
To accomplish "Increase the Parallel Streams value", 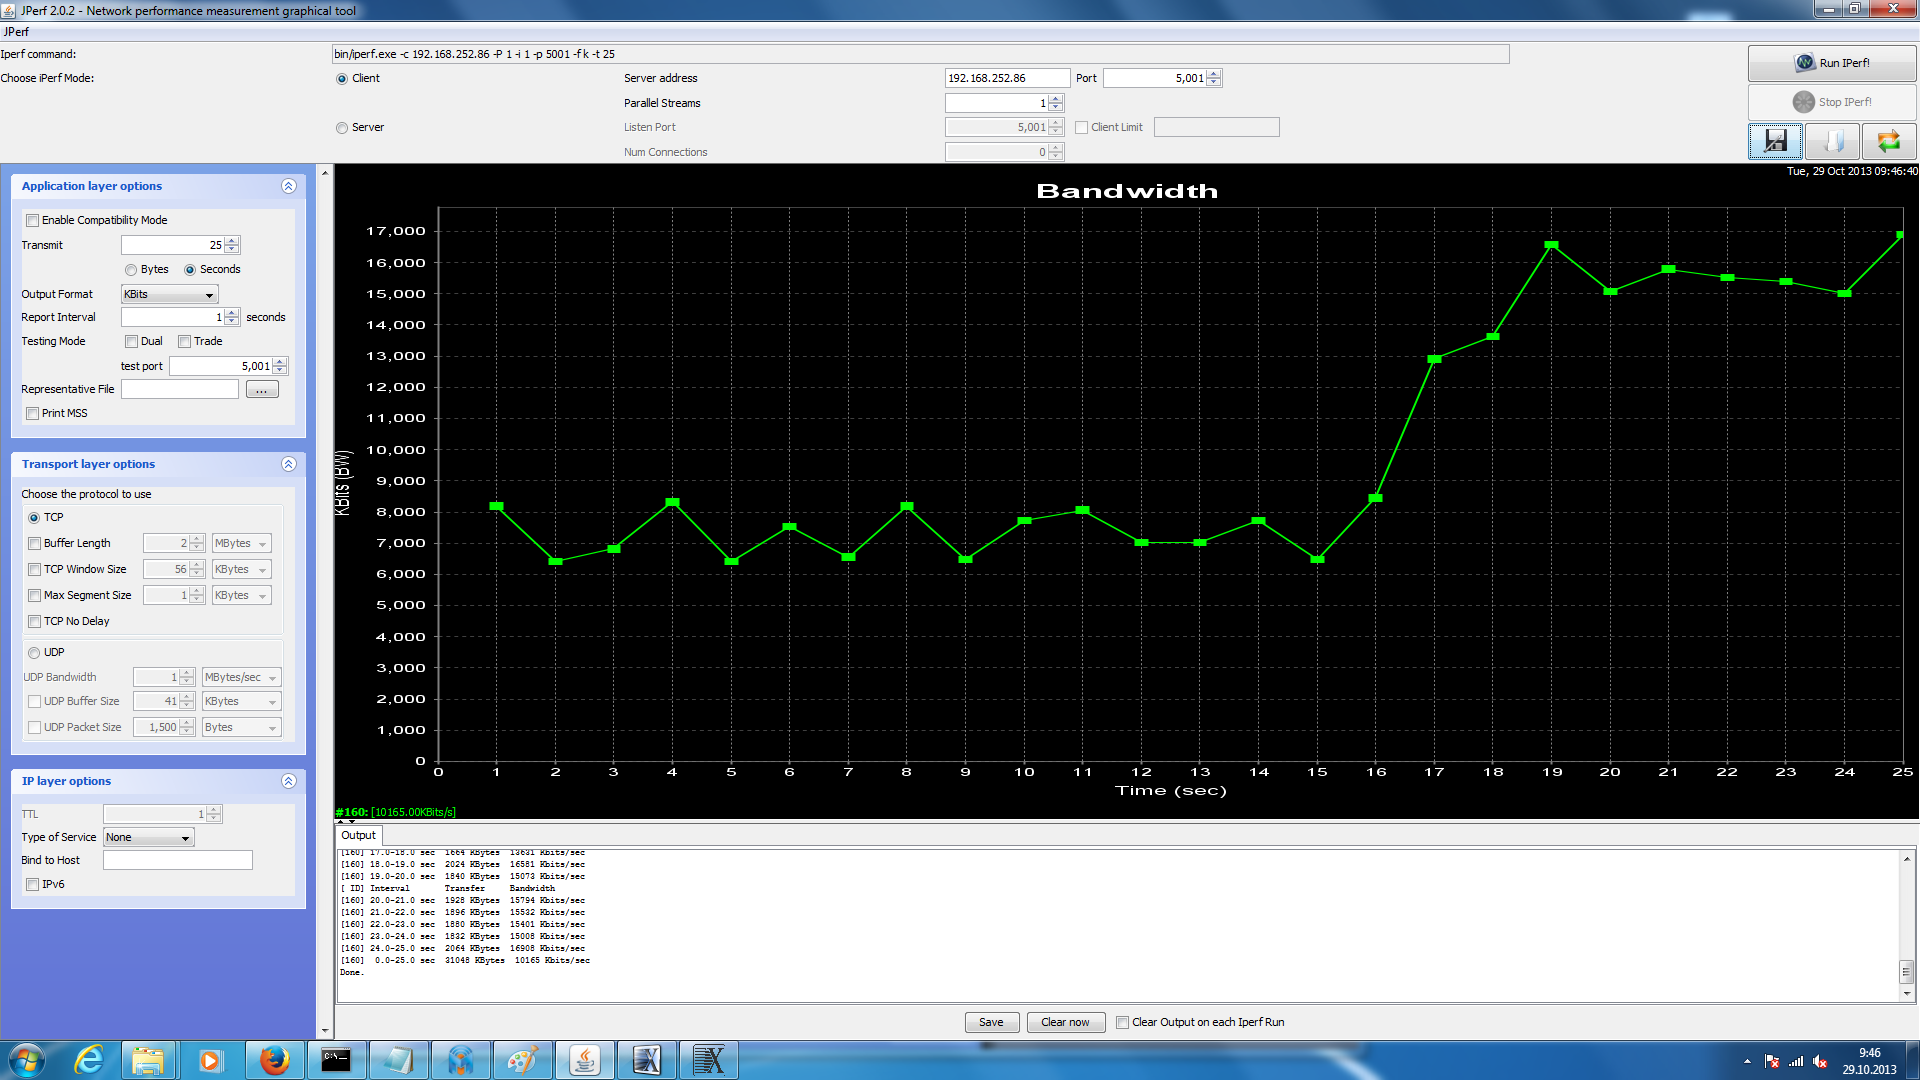I will (x=1056, y=99).
